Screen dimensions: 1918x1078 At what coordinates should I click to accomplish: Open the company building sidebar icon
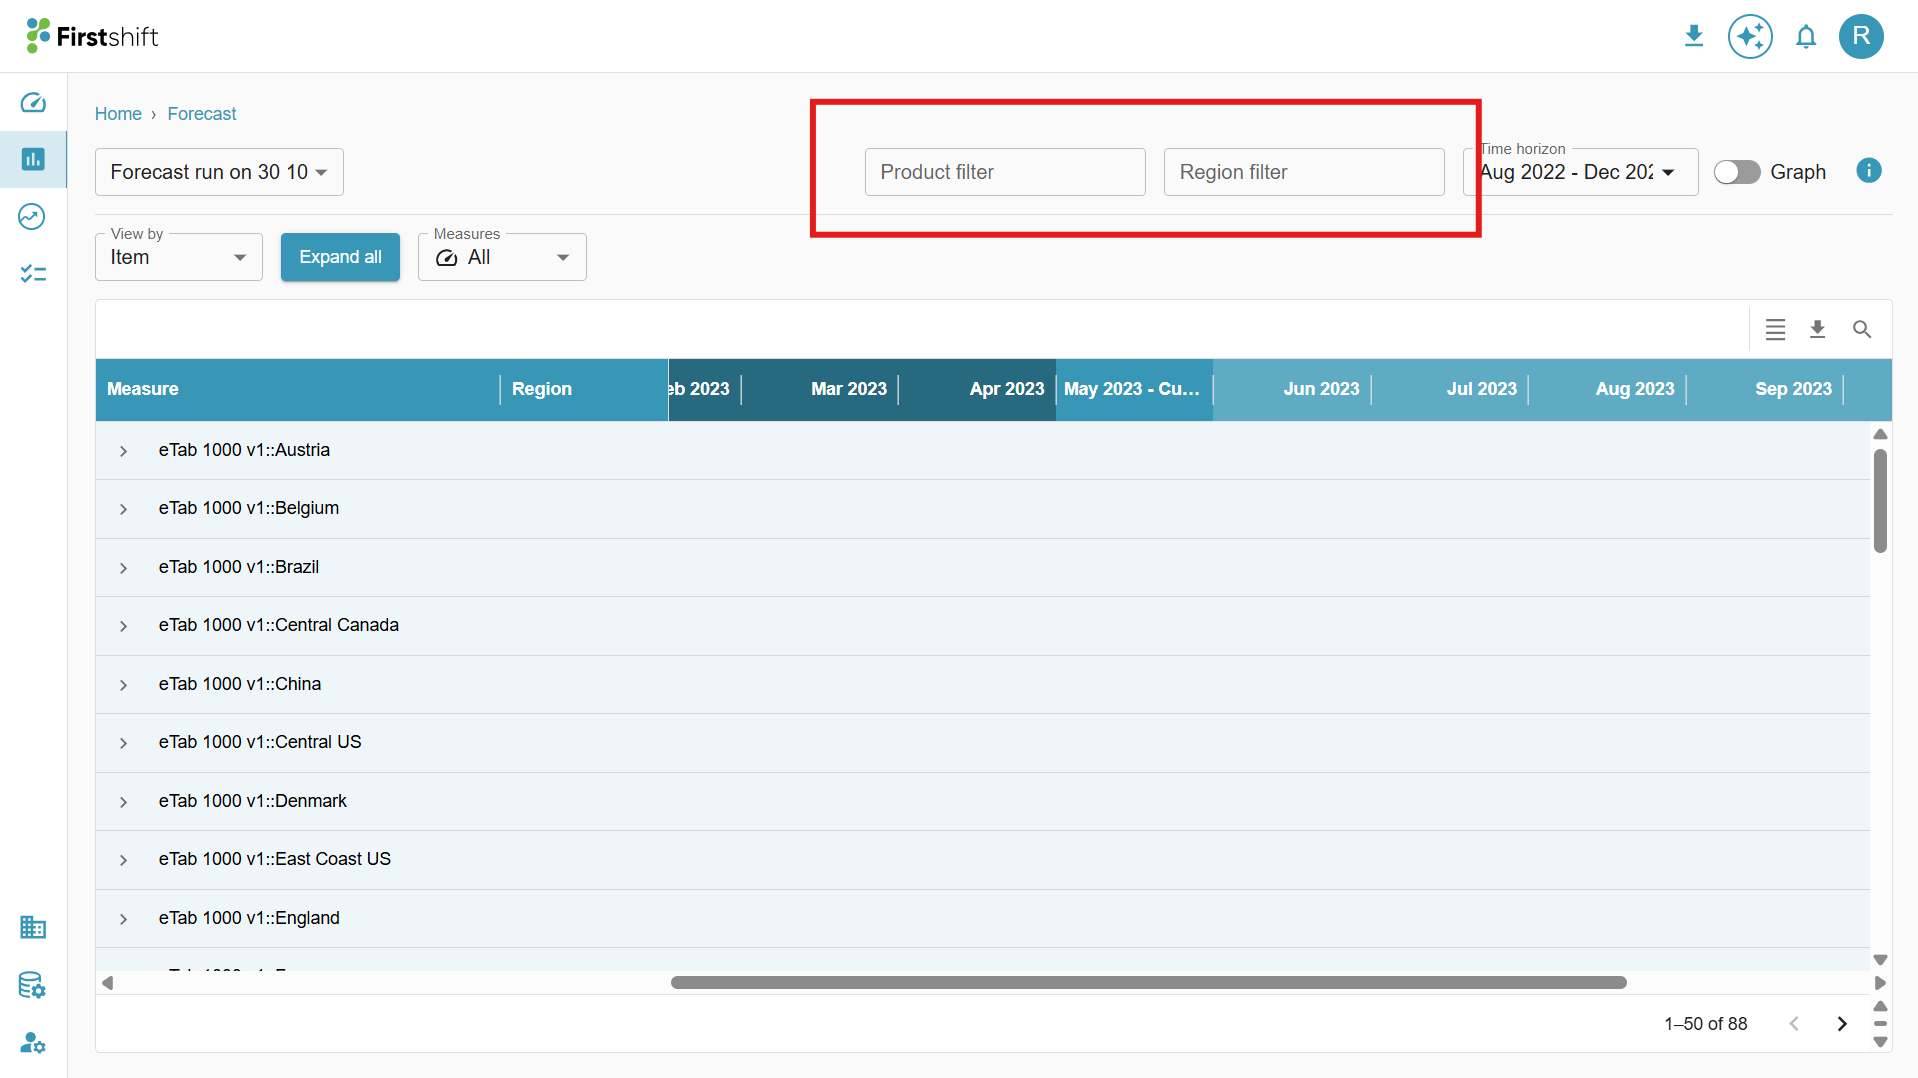click(x=33, y=927)
